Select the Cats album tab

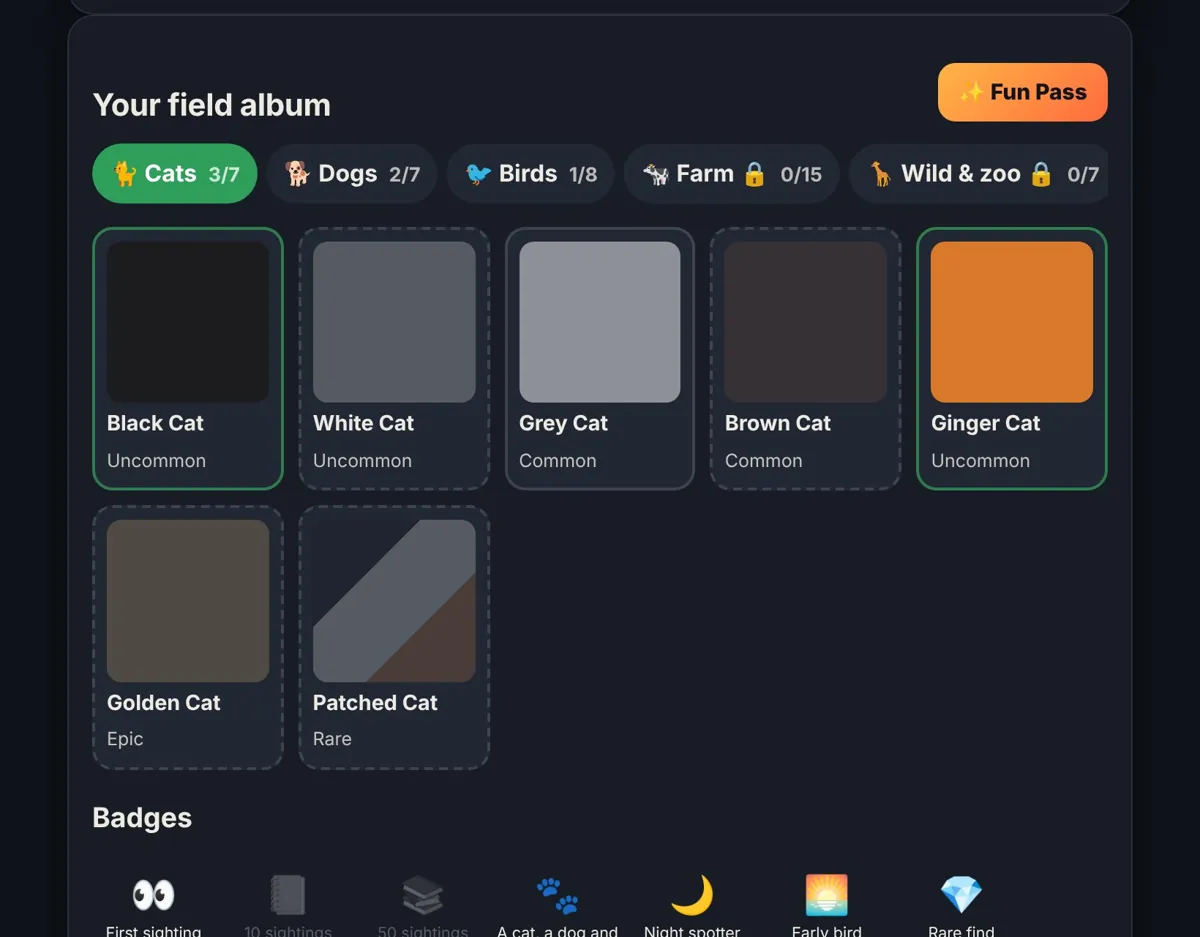click(175, 174)
